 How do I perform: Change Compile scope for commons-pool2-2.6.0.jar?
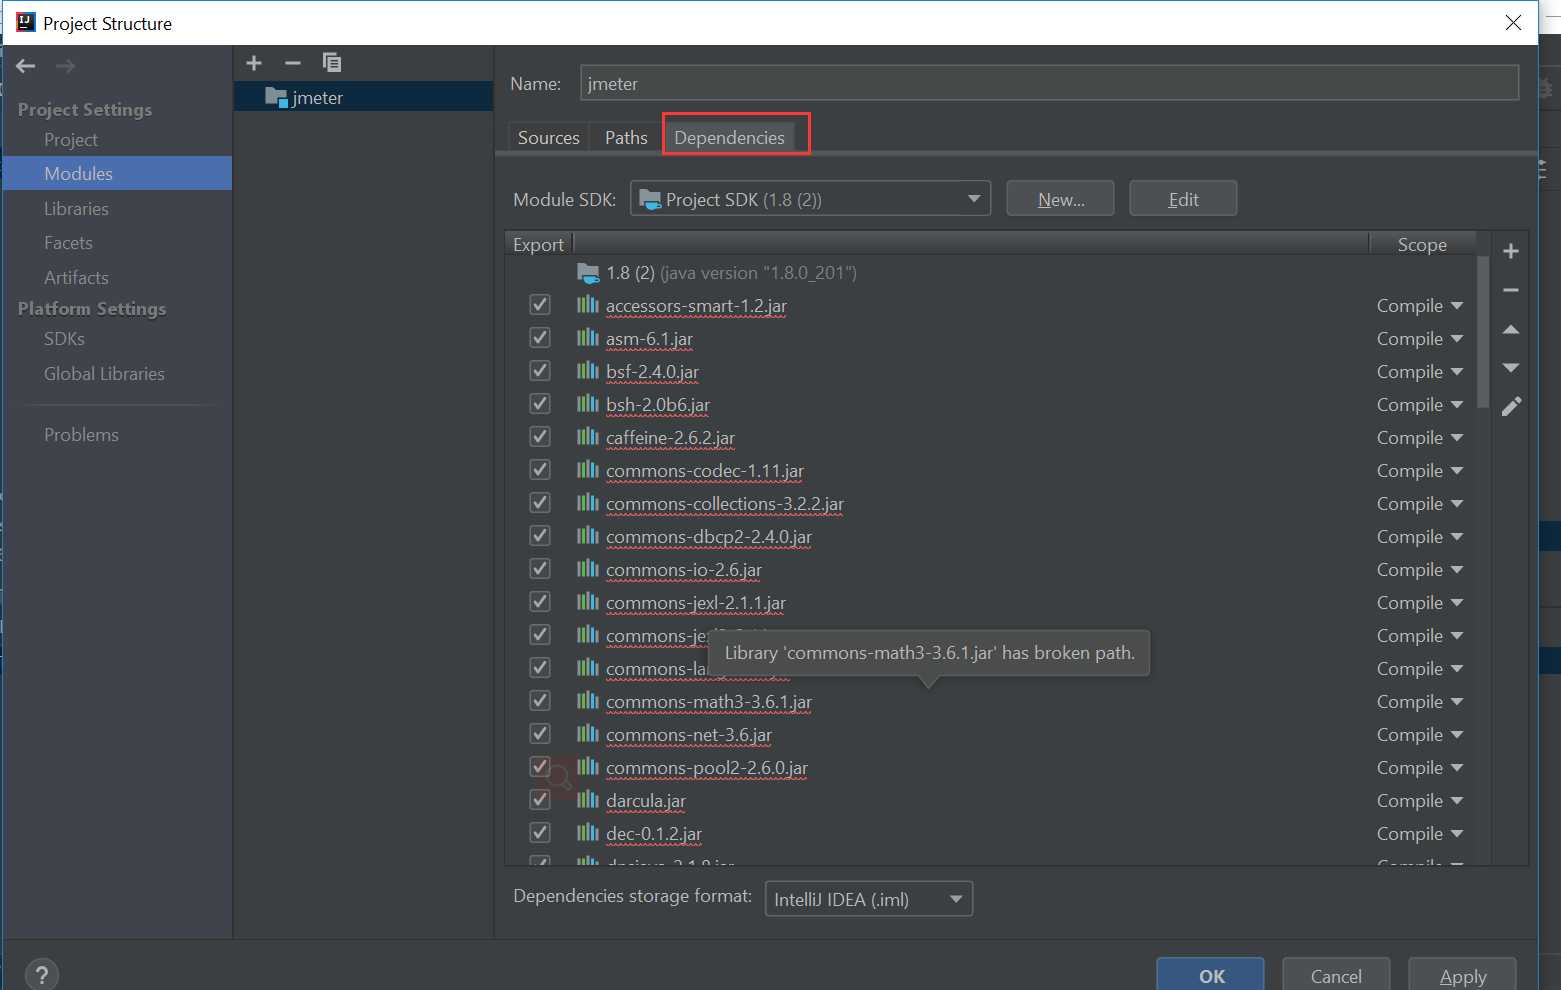[1420, 768]
